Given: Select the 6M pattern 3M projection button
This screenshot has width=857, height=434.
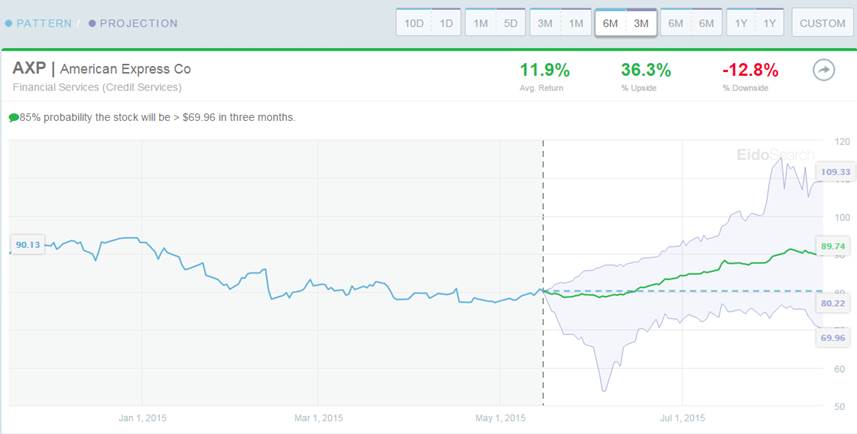Looking at the screenshot, I should tap(626, 23).
